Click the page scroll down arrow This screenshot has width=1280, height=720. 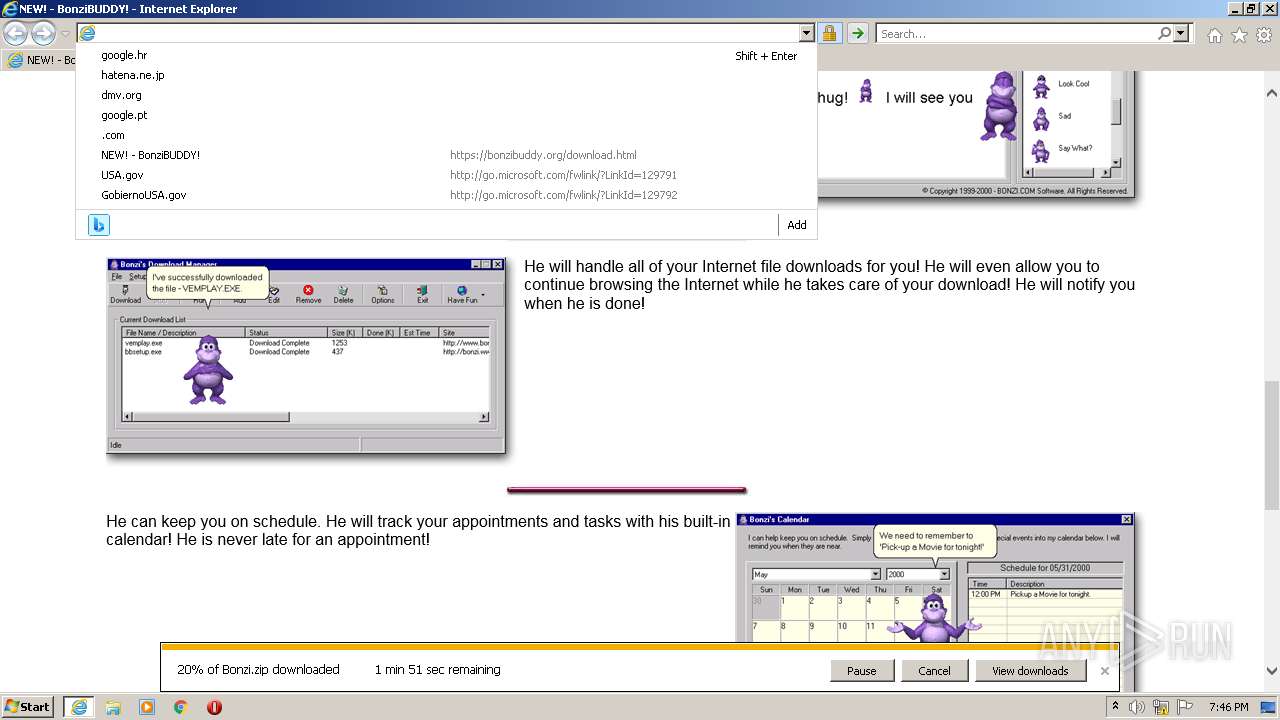point(1271,671)
